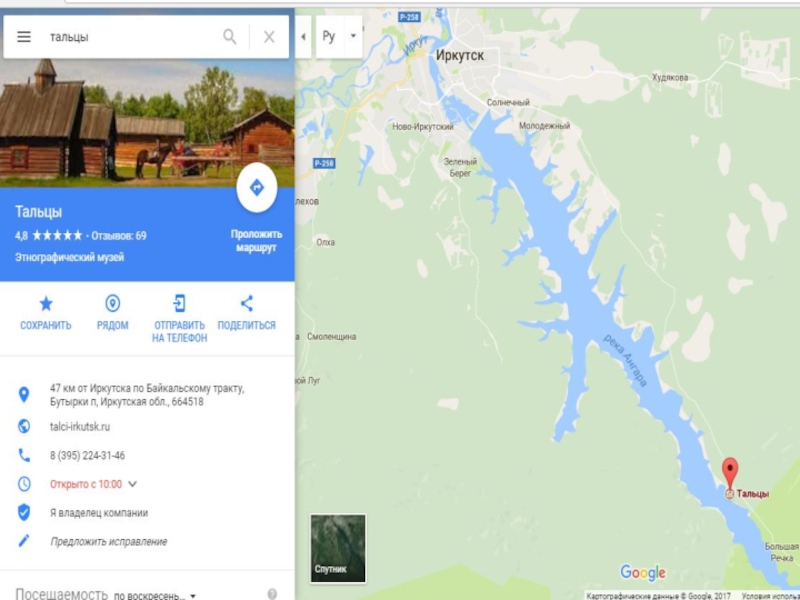Open the Ру language dropdown arrow
800x600 pixels.
click(x=353, y=37)
